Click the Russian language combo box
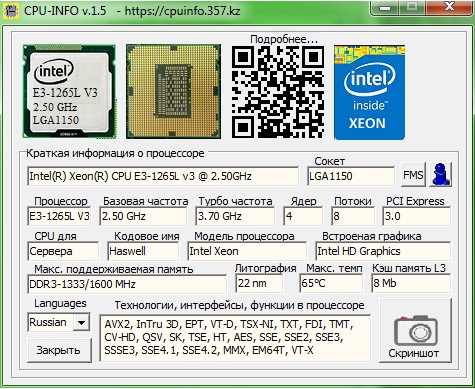Viewport: 475px width, 389px height. click(x=59, y=322)
